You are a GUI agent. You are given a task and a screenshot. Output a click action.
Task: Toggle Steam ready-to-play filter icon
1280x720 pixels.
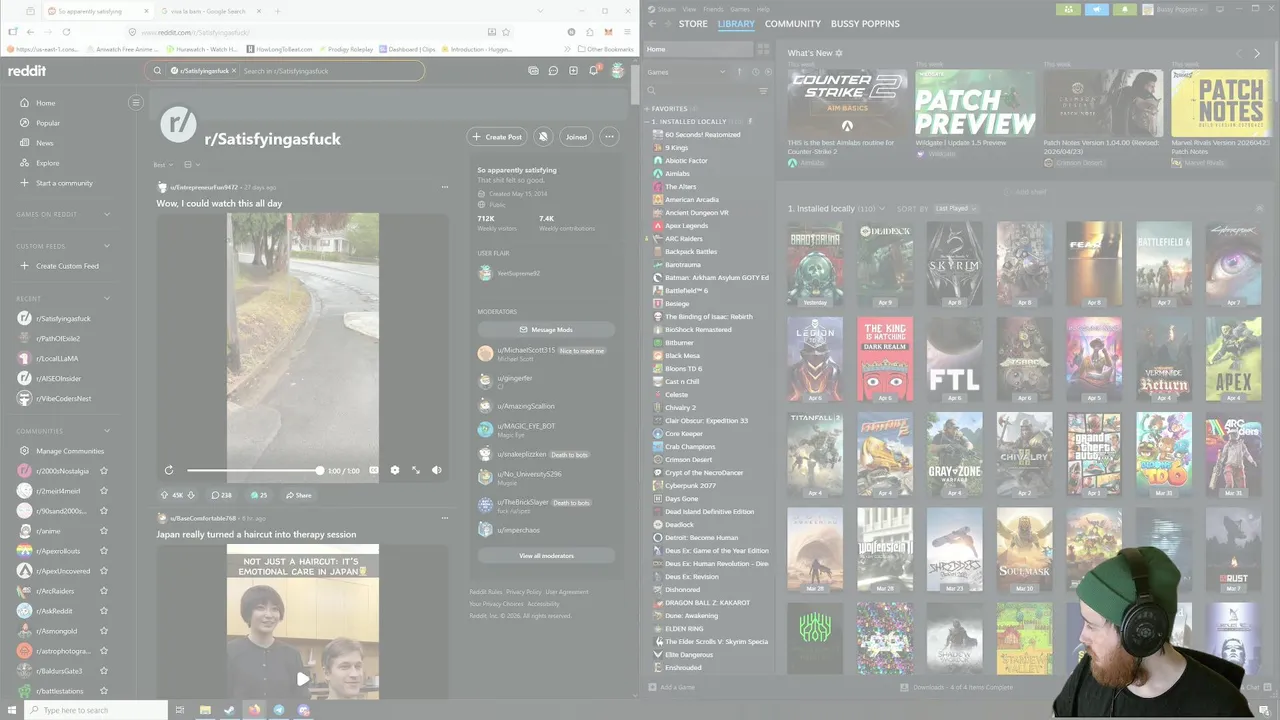768,72
